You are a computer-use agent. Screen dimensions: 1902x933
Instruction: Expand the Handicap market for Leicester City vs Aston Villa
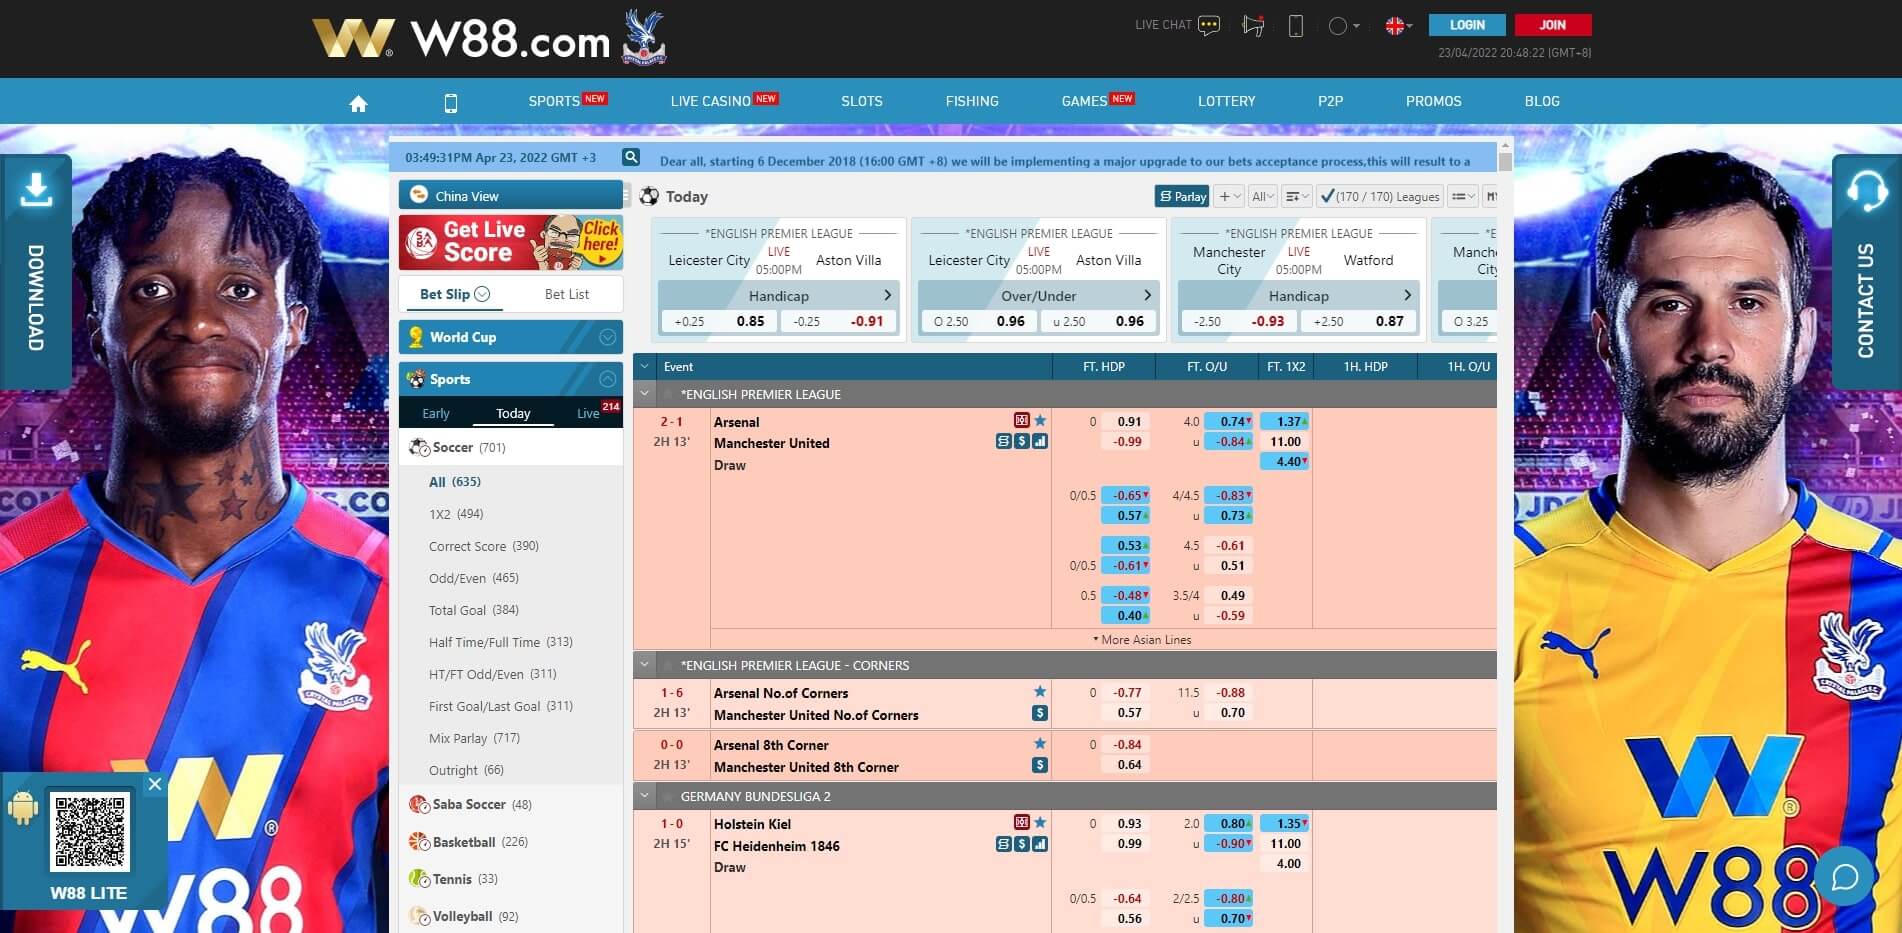click(x=886, y=295)
